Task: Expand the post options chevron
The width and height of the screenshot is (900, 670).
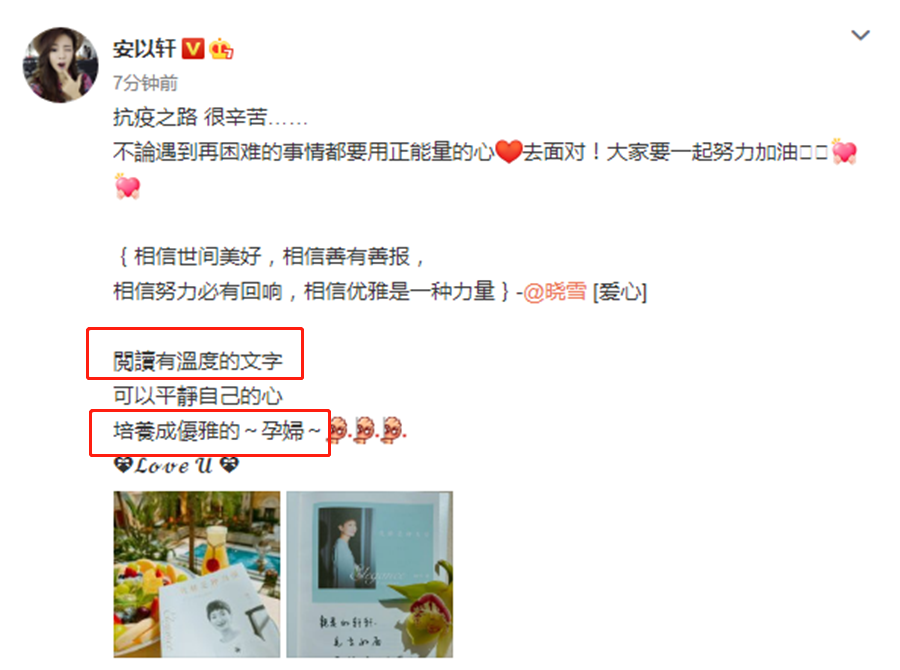Action: click(860, 36)
